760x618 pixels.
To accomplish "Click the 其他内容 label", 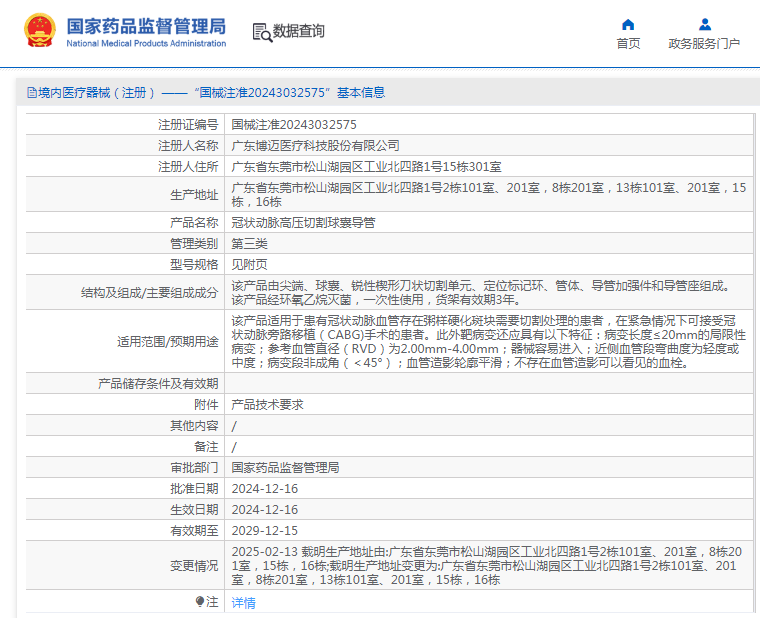I will (194, 426).
